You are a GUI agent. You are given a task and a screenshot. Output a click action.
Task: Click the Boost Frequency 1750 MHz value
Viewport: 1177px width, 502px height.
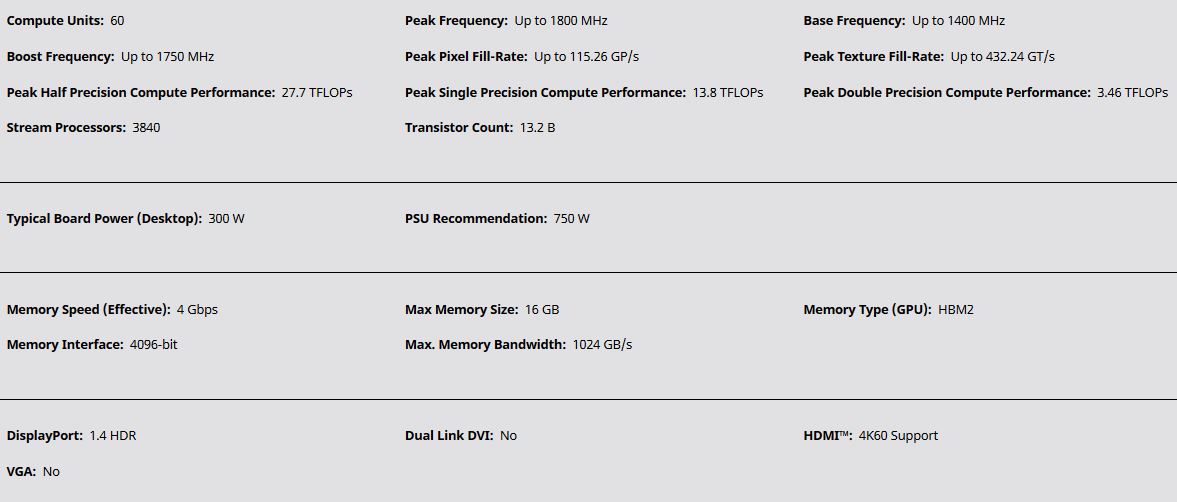(167, 56)
